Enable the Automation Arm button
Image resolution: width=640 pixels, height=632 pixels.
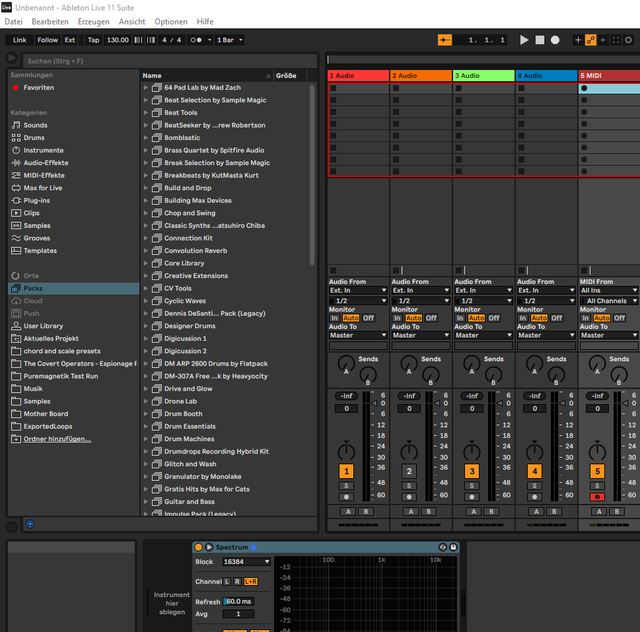[x=590, y=40]
